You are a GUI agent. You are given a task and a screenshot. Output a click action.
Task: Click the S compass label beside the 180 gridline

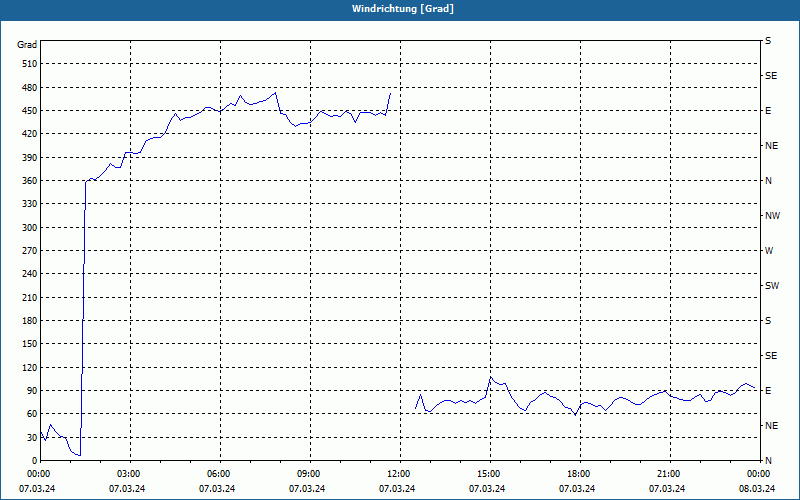coord(768,321)
